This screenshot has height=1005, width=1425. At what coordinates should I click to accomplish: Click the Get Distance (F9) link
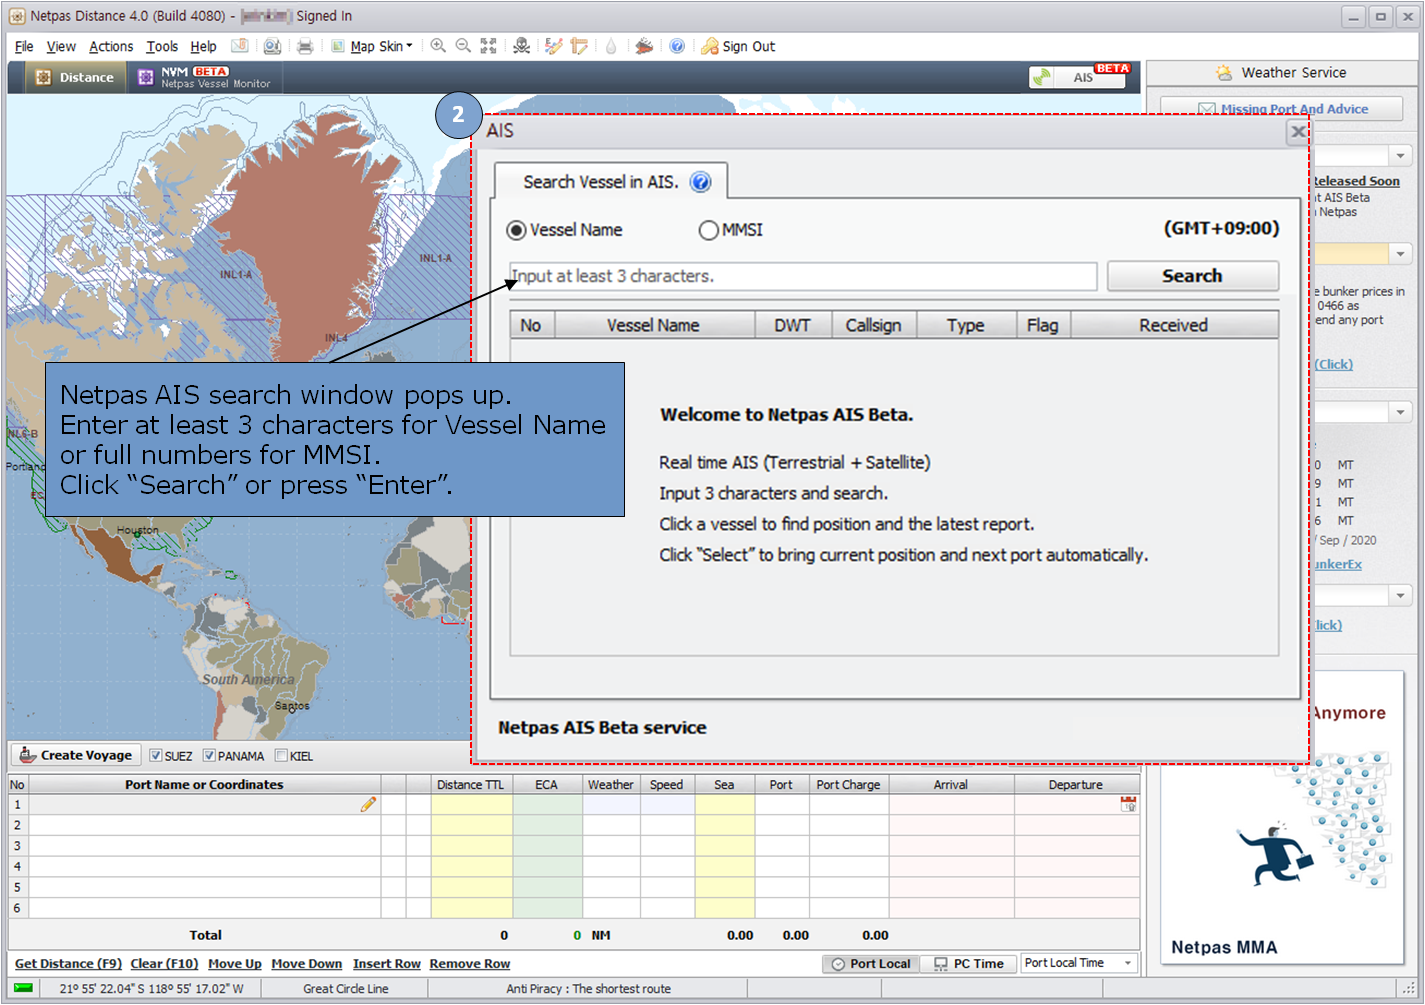point(68,964)
